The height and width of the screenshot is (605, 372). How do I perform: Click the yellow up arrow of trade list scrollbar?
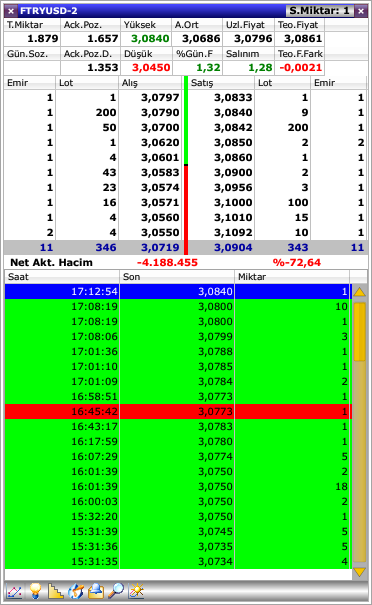[360, 292]
